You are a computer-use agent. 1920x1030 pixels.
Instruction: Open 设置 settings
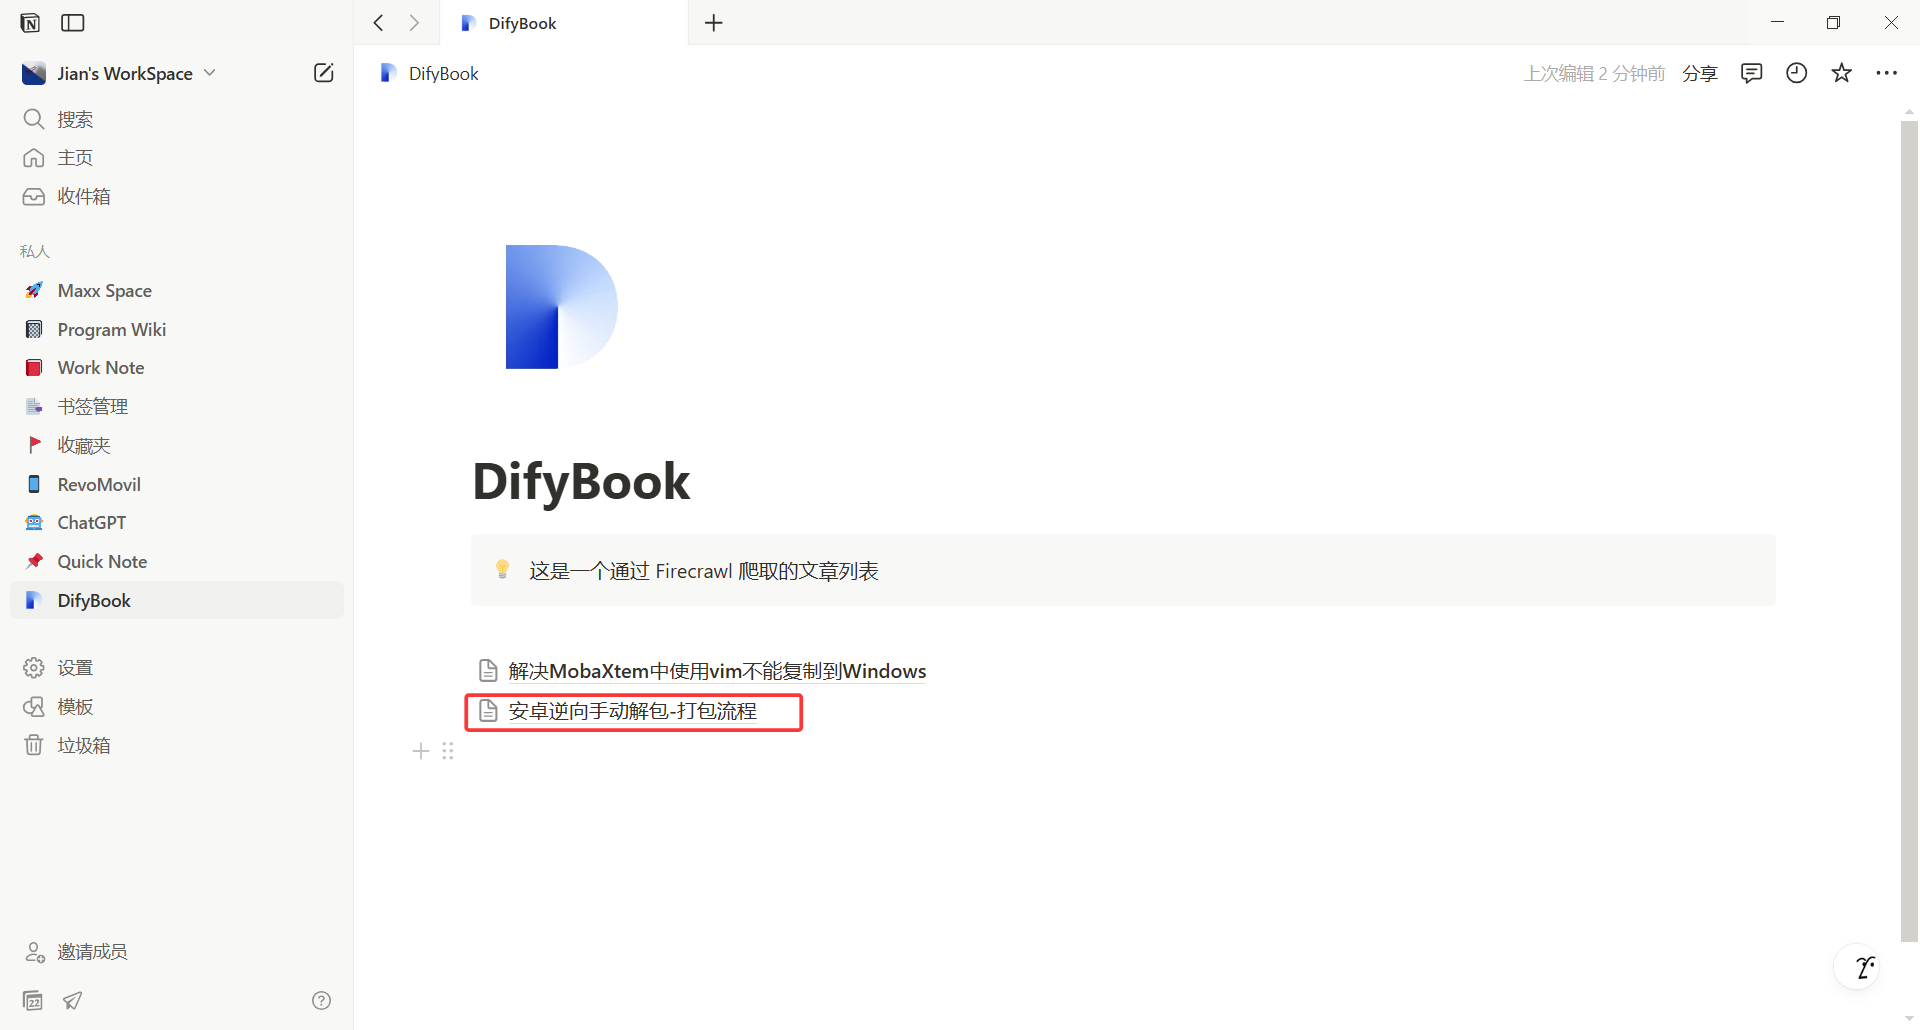pos(176,667)
